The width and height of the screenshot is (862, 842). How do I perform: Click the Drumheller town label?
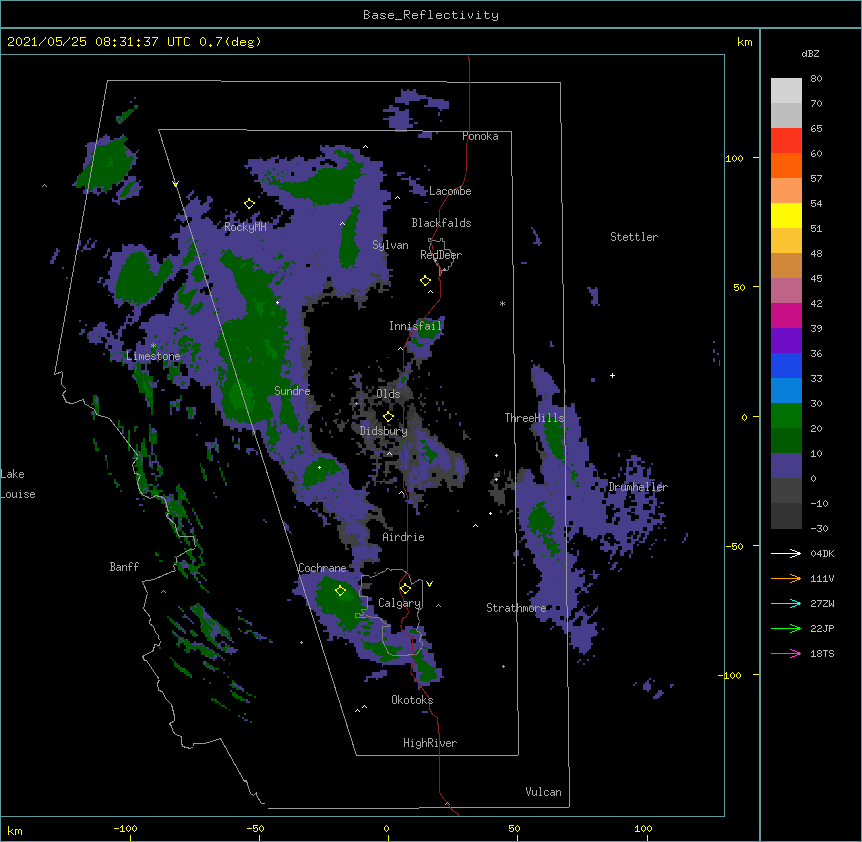(638, 487)
